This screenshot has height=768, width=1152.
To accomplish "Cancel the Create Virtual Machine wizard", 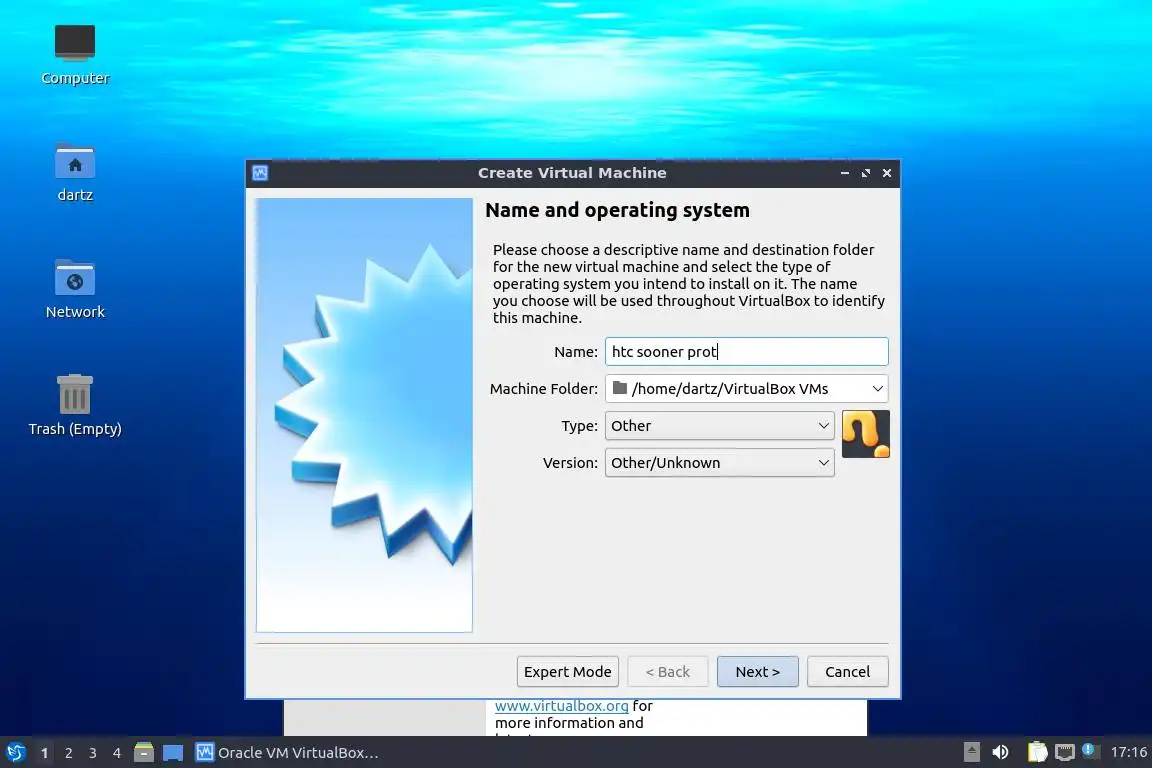I will coord(847,672).
